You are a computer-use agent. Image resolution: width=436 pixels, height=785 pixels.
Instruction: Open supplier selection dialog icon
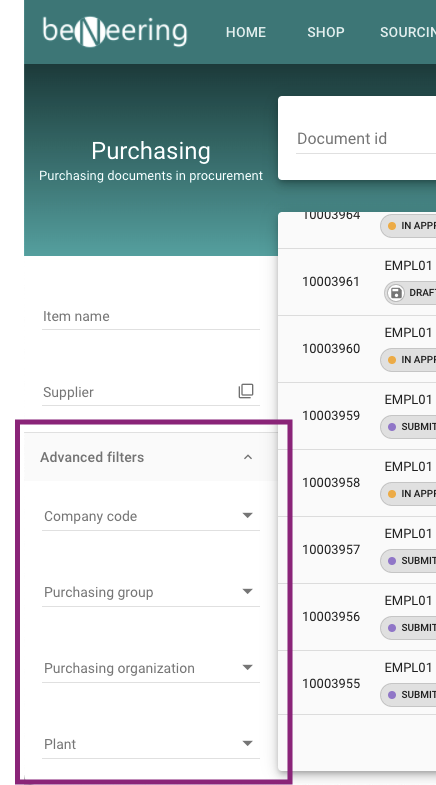(x=246, y=391)
